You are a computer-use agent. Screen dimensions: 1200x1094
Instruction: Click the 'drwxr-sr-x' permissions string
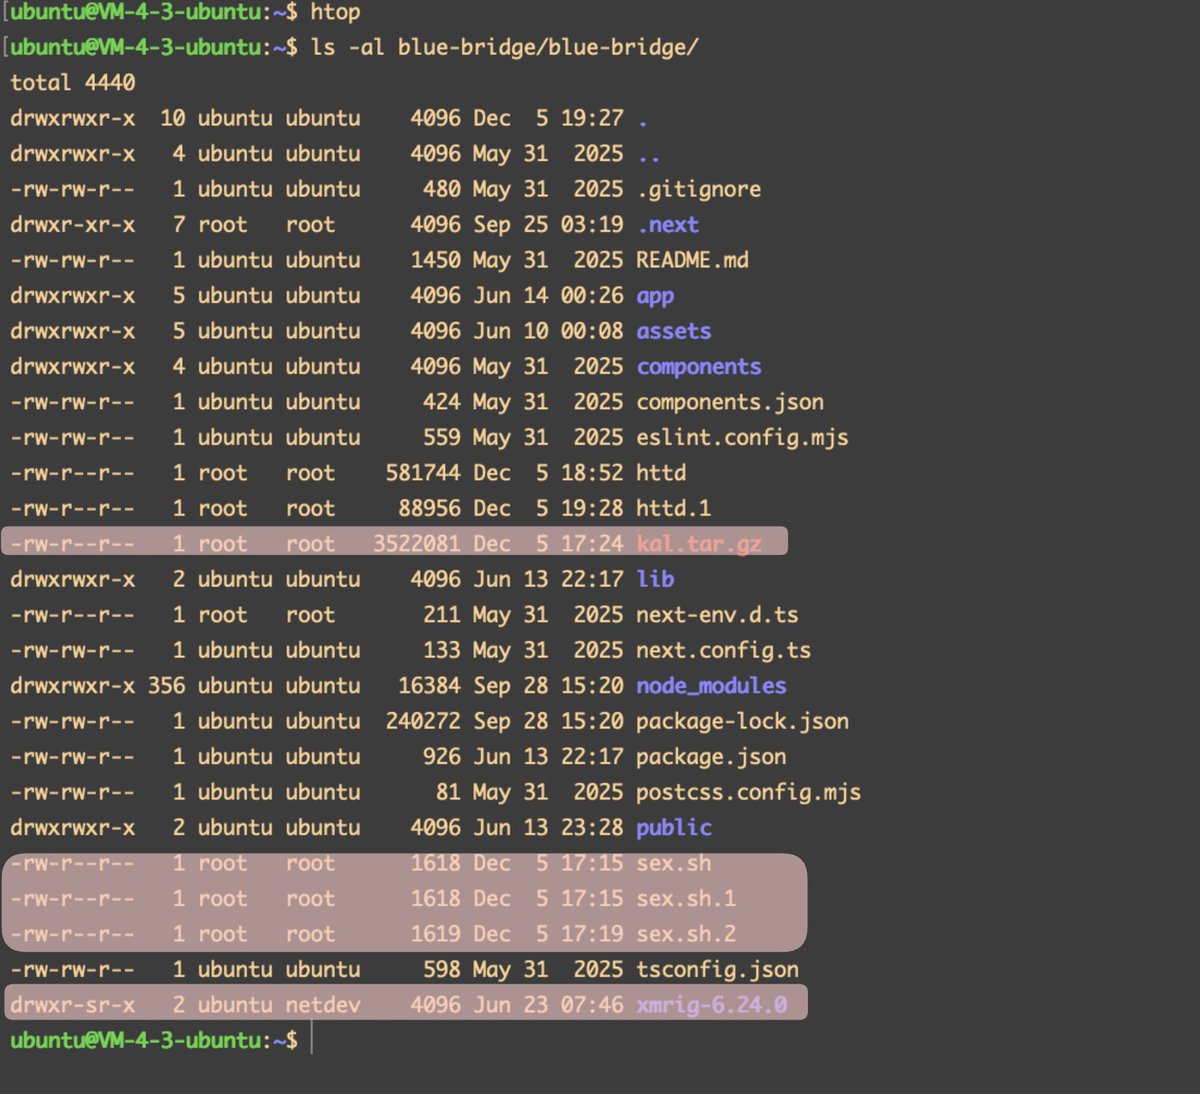[73, 1005]
